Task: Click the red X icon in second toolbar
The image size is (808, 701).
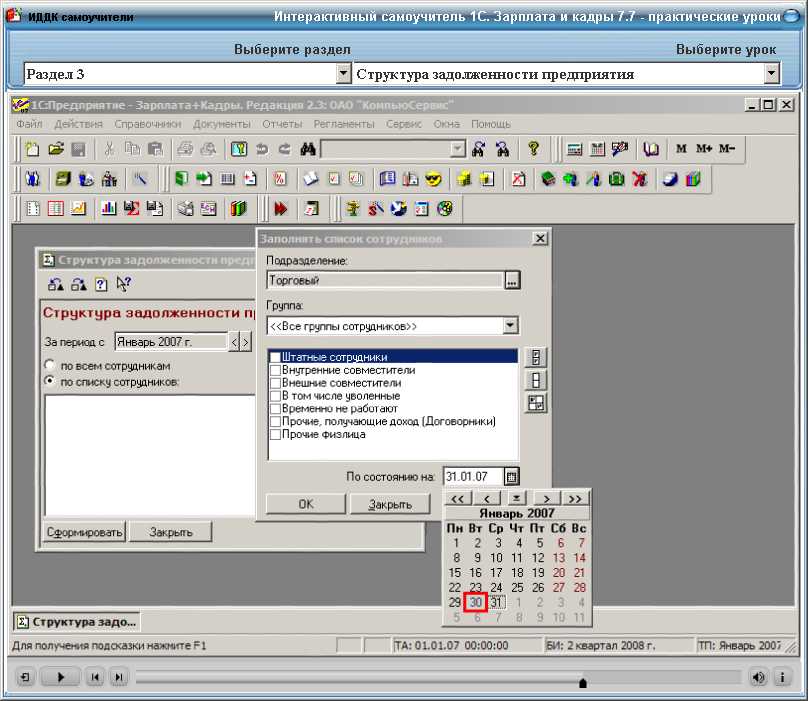Action: tap(639, 179)
